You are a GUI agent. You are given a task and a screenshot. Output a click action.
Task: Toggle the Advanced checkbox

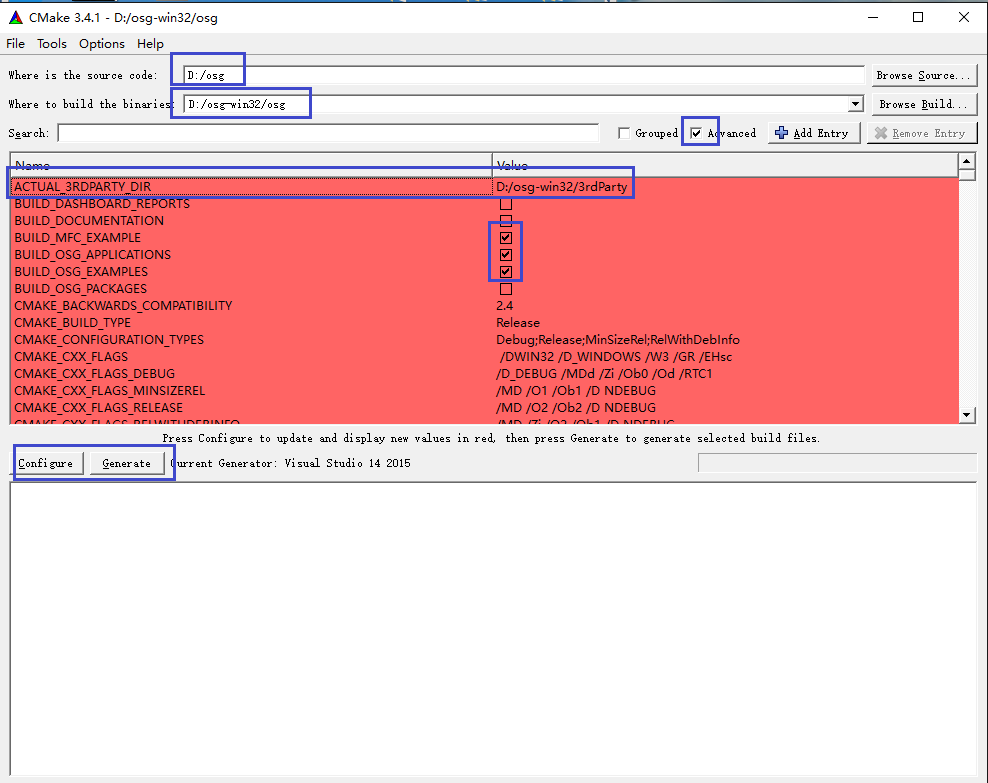[x=696, y=133]
